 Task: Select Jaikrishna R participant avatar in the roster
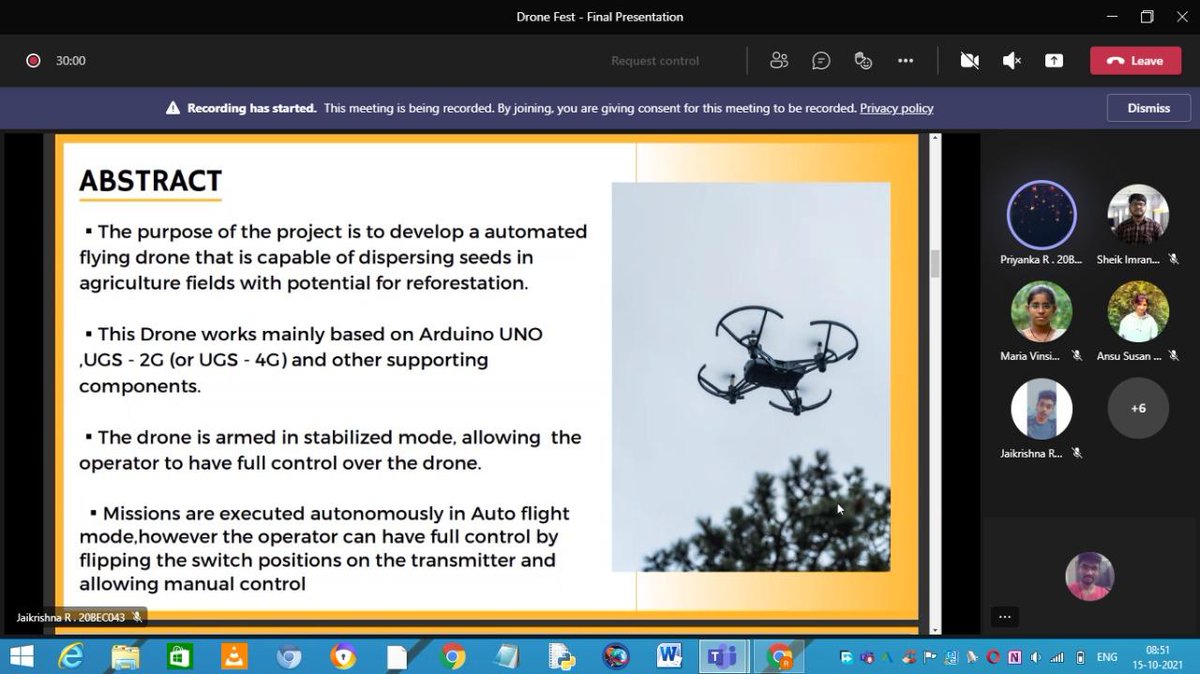click(x=1041, y=408)
